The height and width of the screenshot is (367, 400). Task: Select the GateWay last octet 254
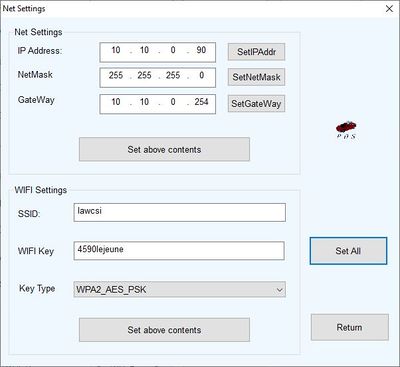(x=202, y=102)
